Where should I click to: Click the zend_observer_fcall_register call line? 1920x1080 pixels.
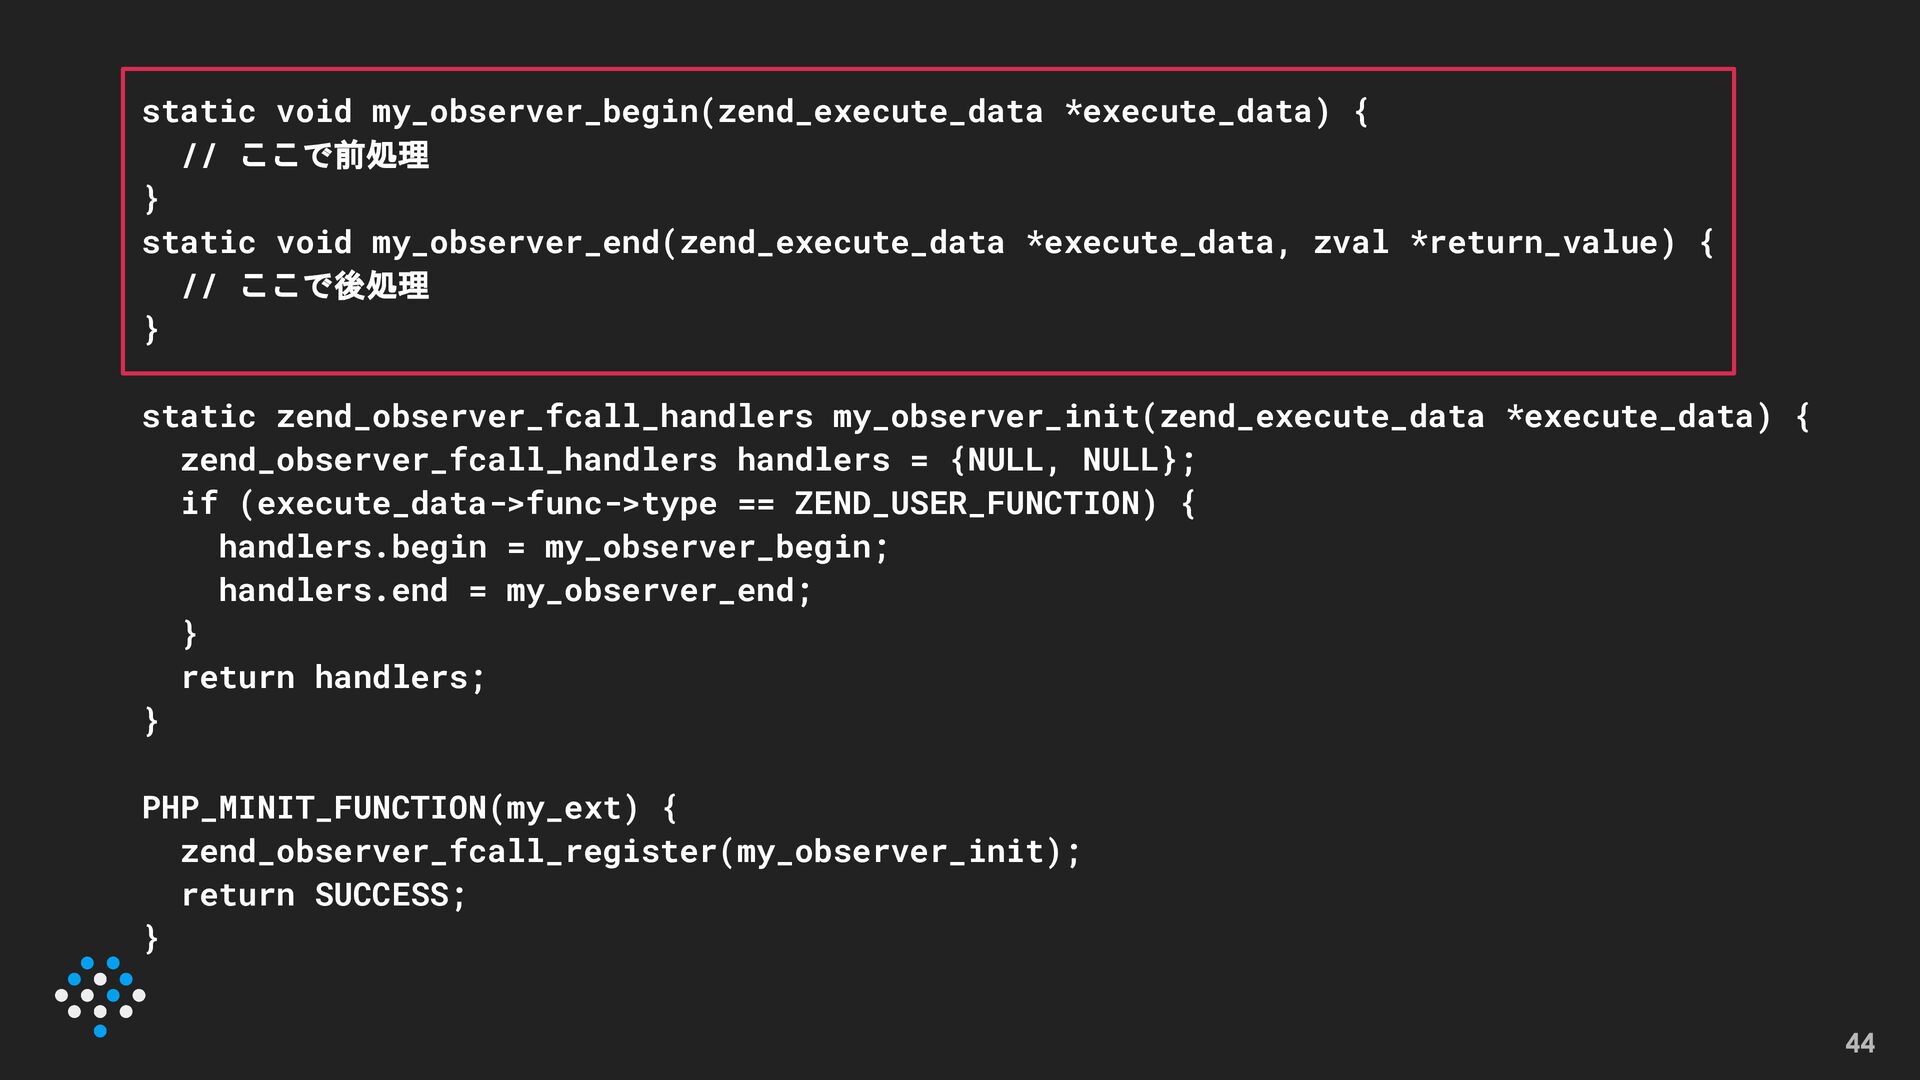pyautogui.click(x=631, y=851)
